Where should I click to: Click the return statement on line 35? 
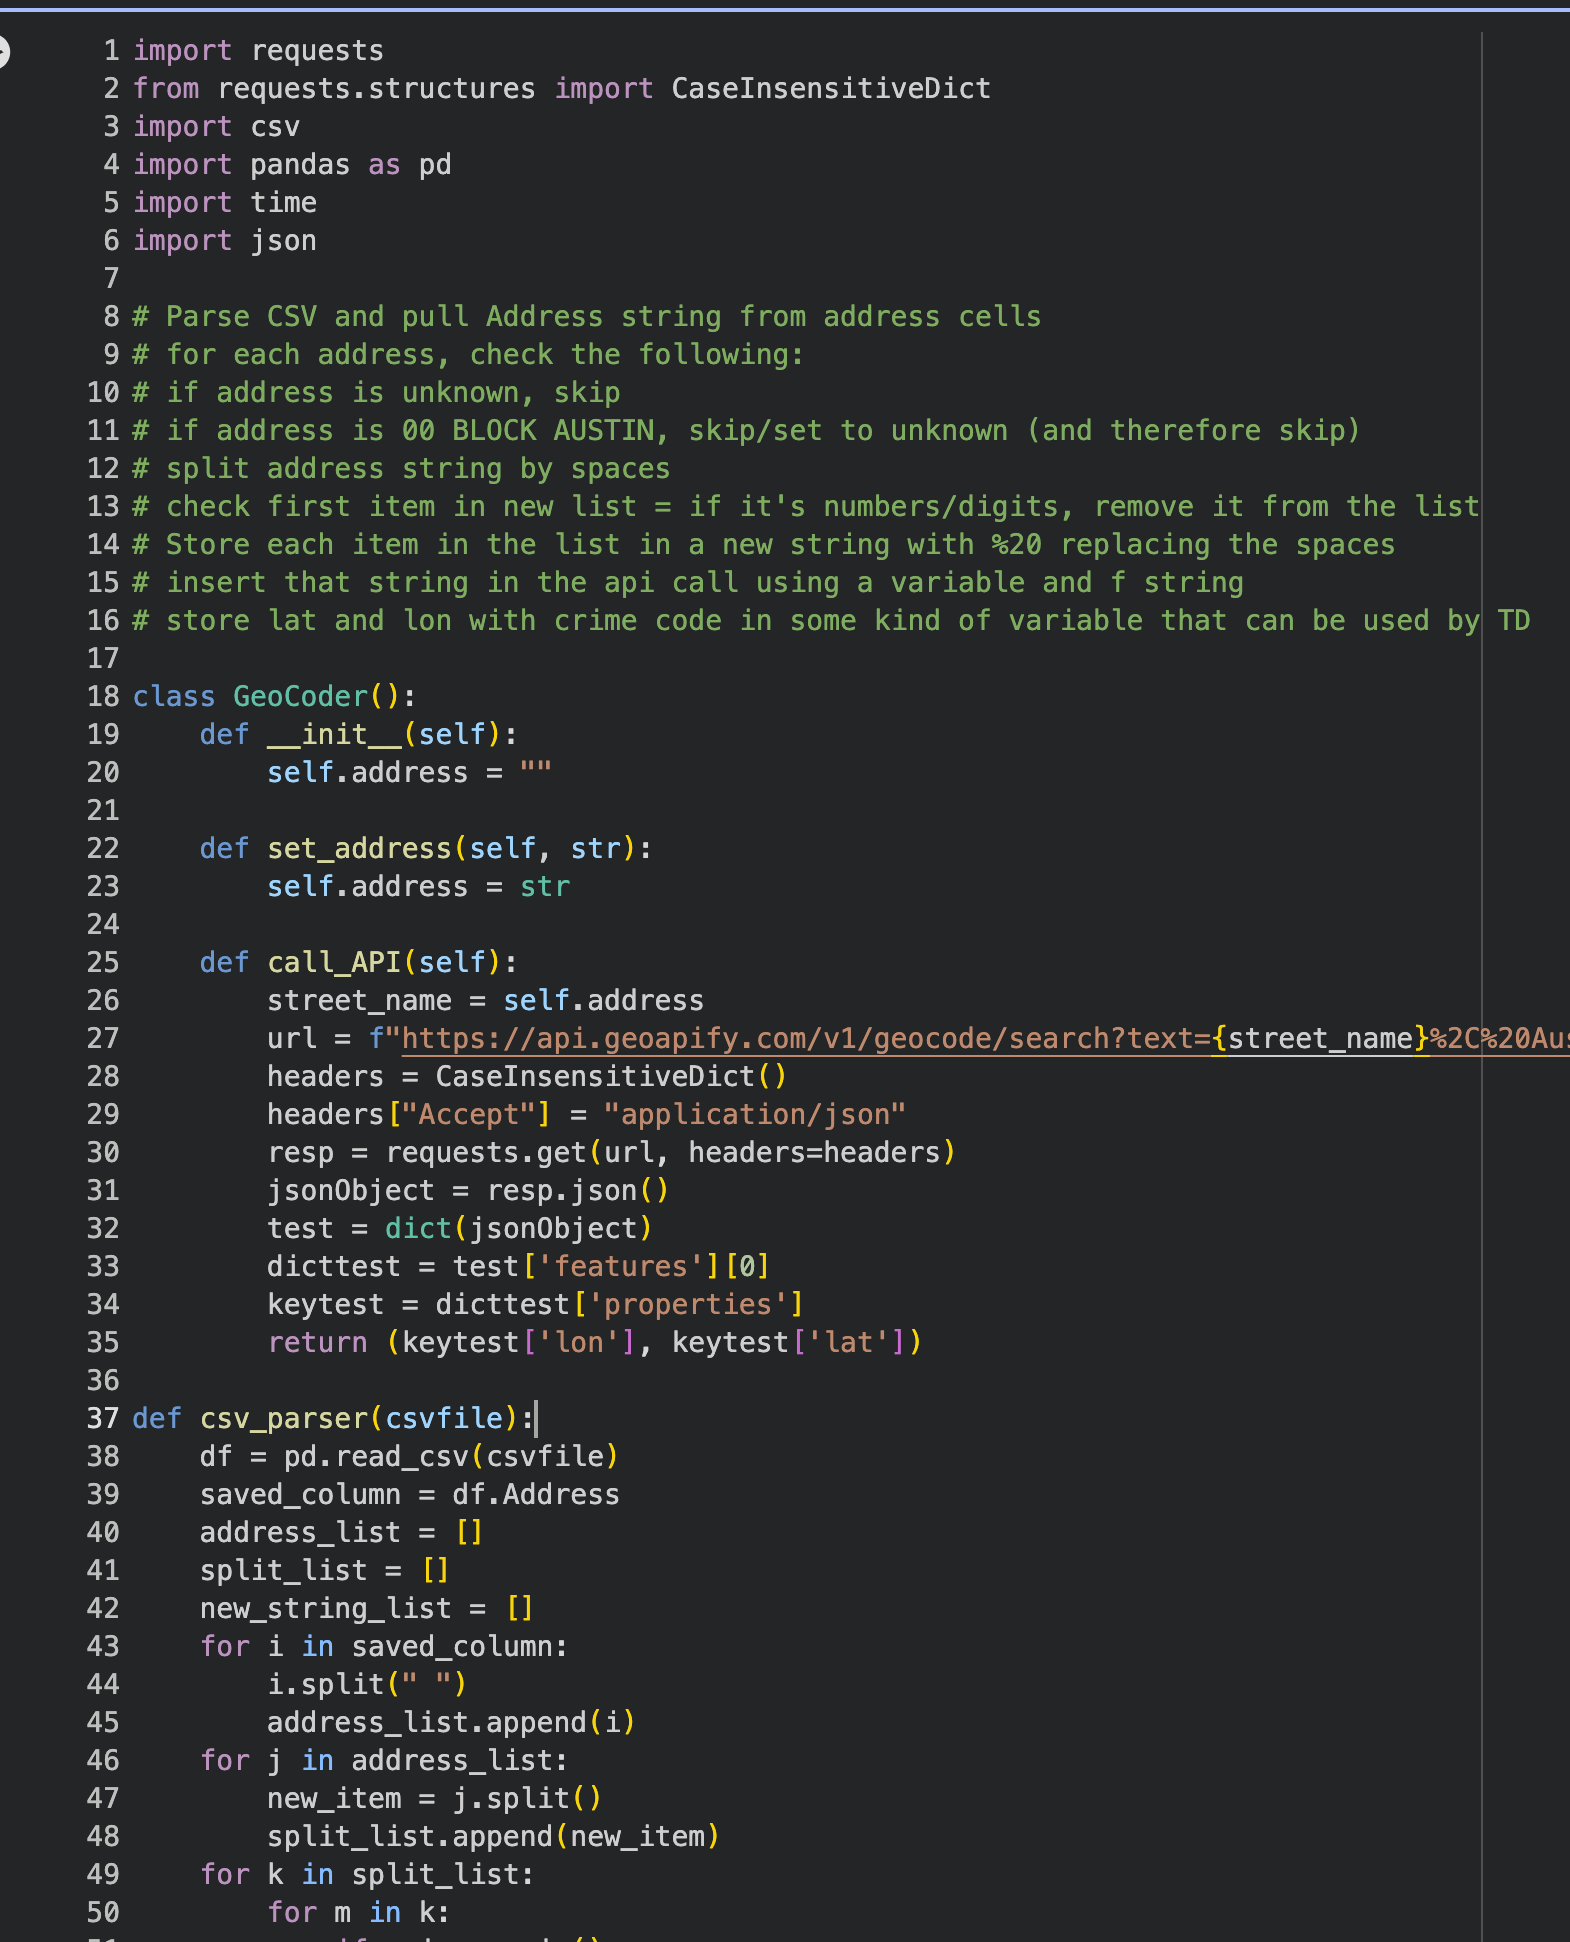594,1343
